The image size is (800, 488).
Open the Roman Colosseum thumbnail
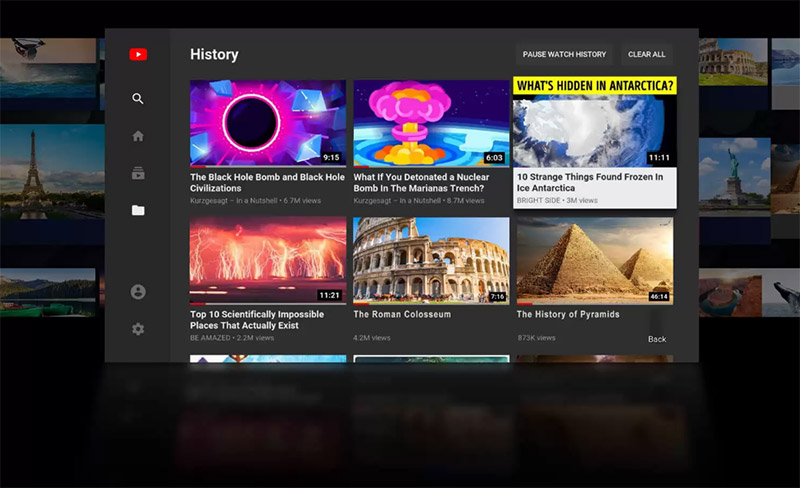(431, 260)
